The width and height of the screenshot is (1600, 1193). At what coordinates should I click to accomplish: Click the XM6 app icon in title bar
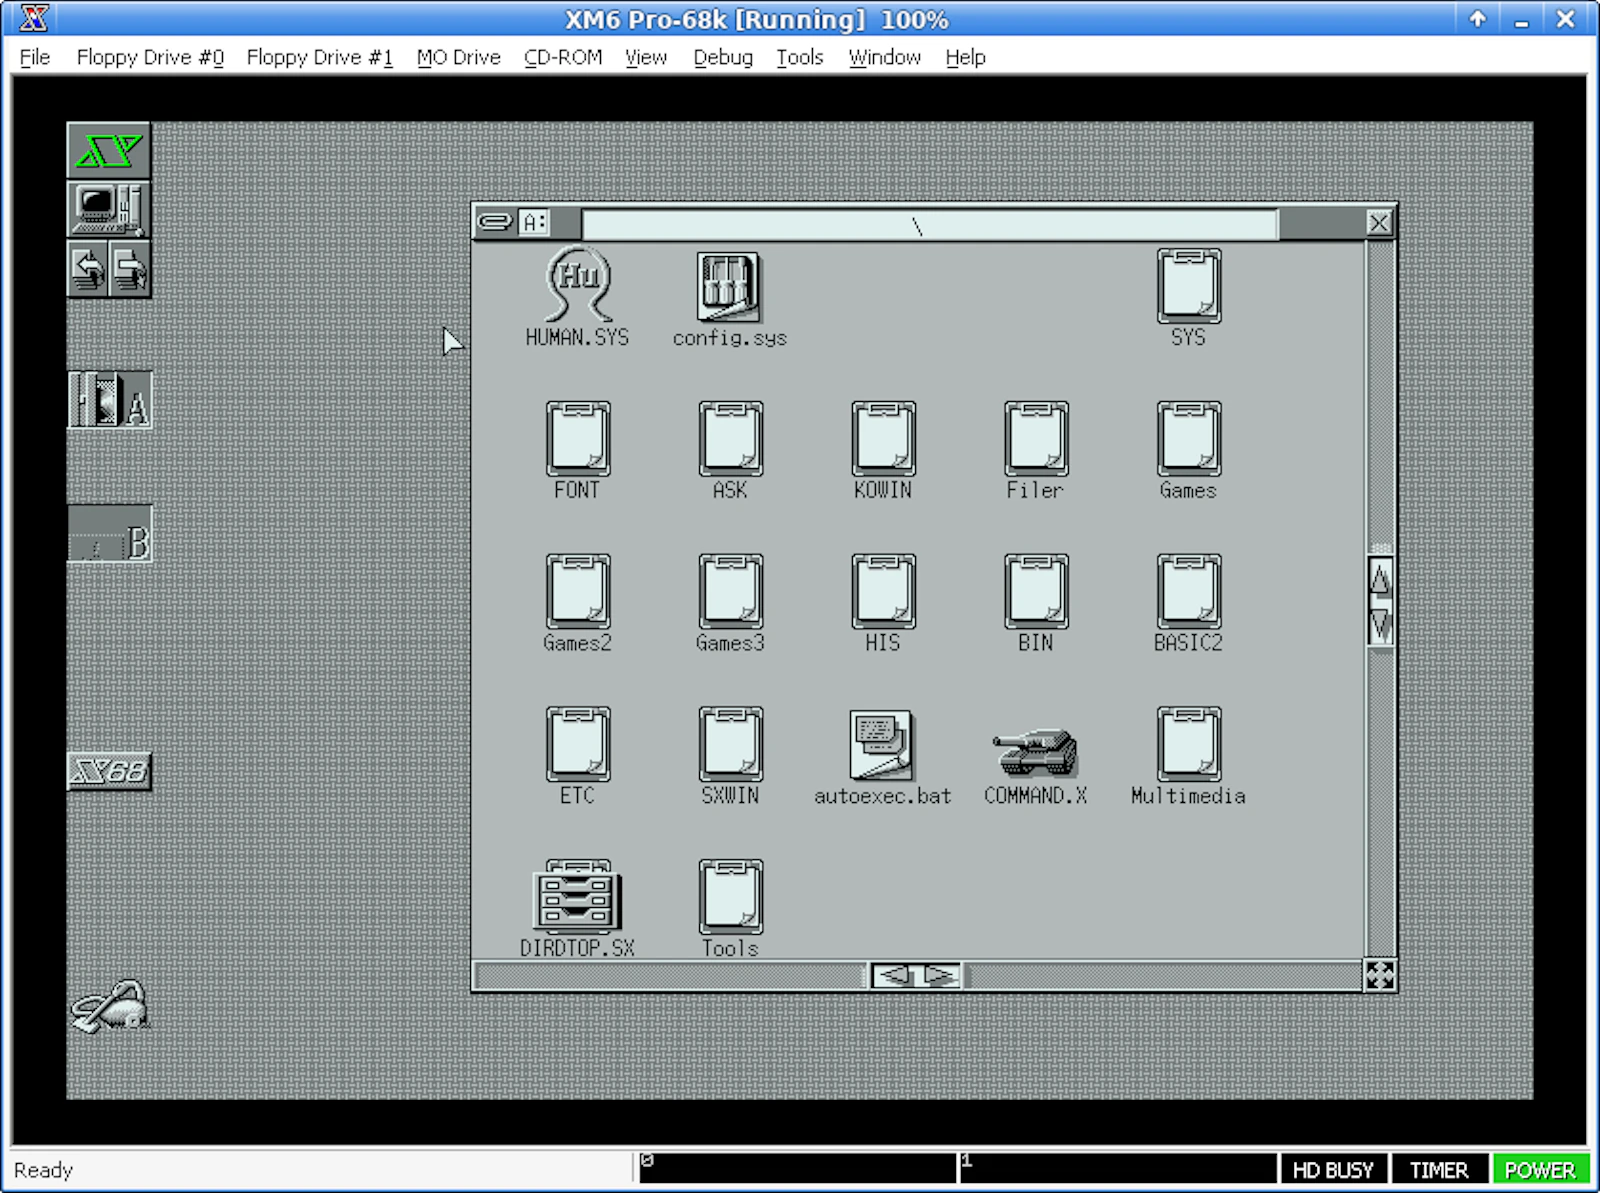34,18
